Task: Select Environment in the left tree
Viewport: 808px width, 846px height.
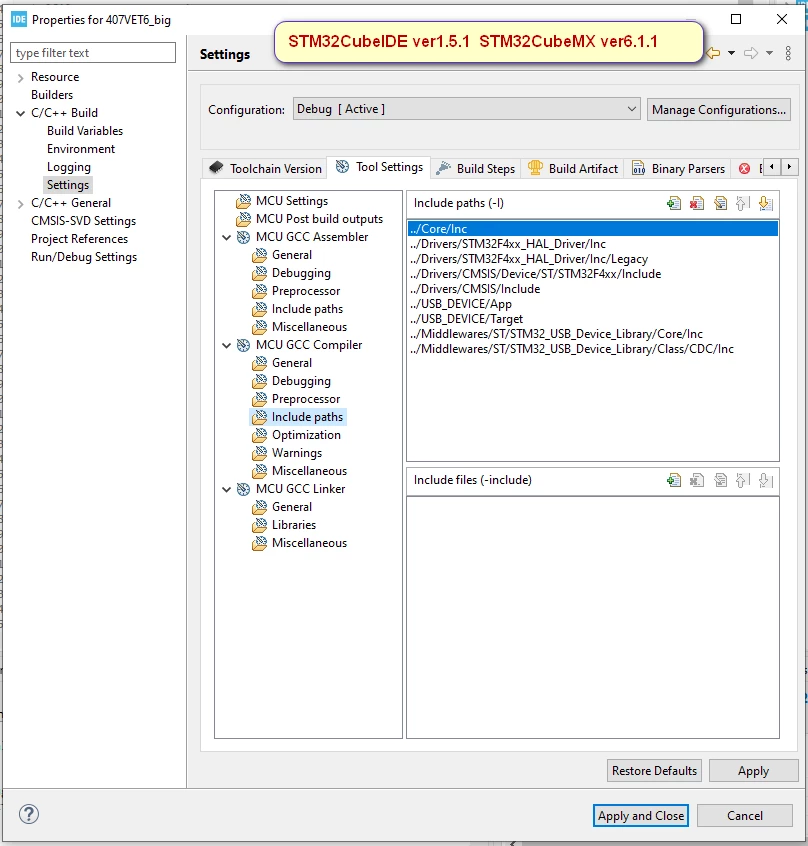Action: [81, 149]
